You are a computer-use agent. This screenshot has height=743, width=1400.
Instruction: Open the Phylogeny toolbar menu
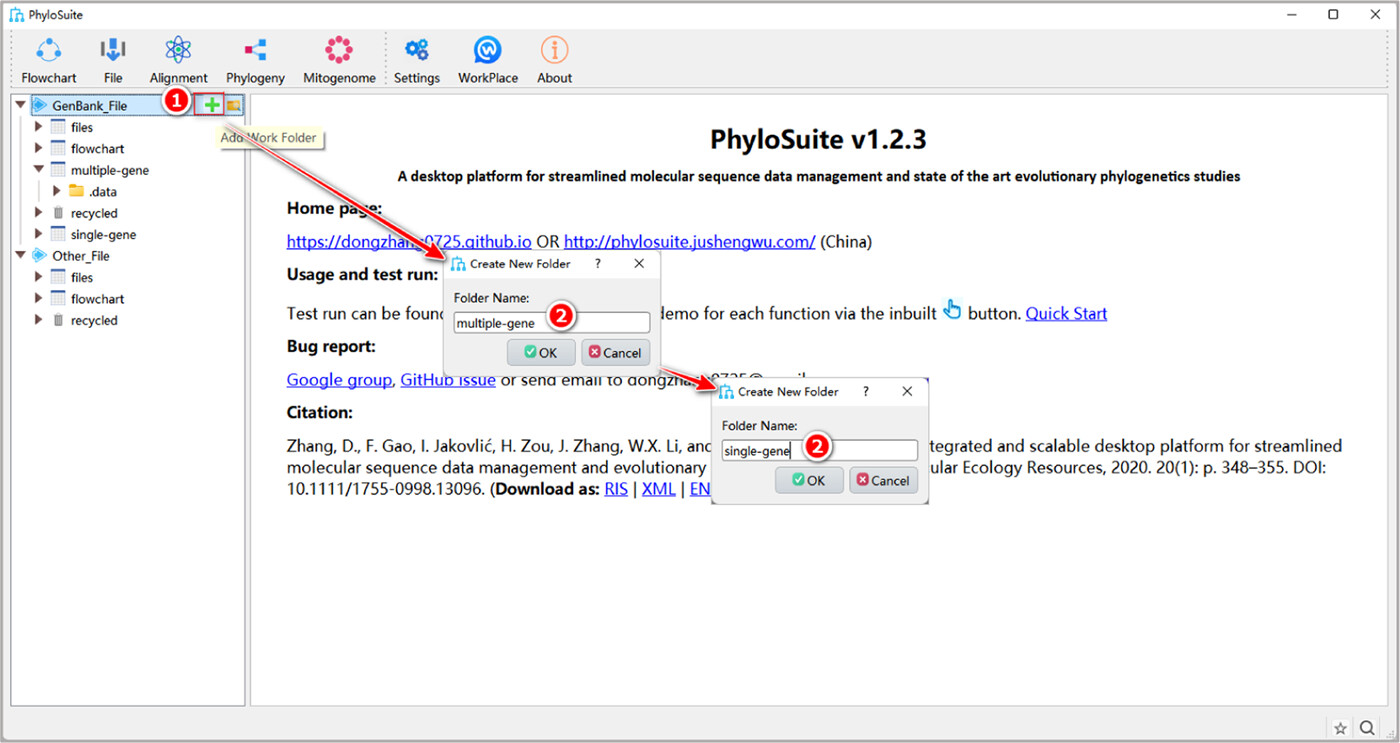click(x=255, y=60)
